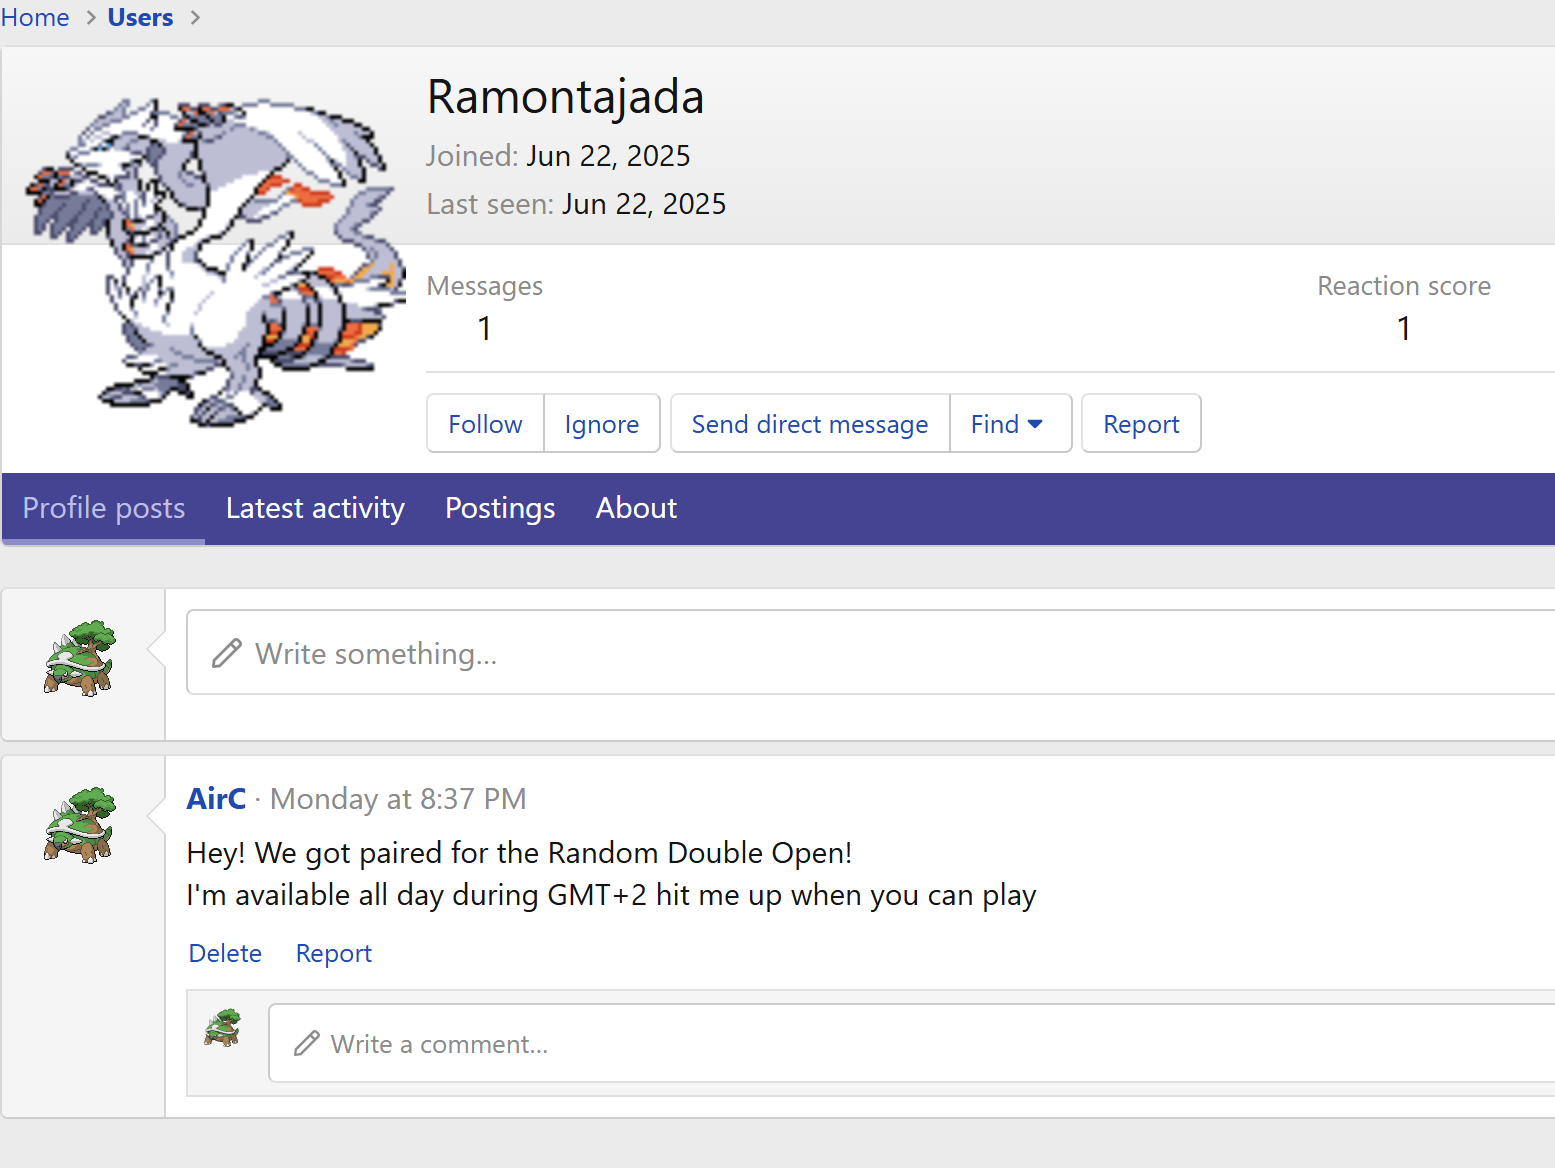
Task: Open Users breadcrumb link
Action: [x=140, y=18]
